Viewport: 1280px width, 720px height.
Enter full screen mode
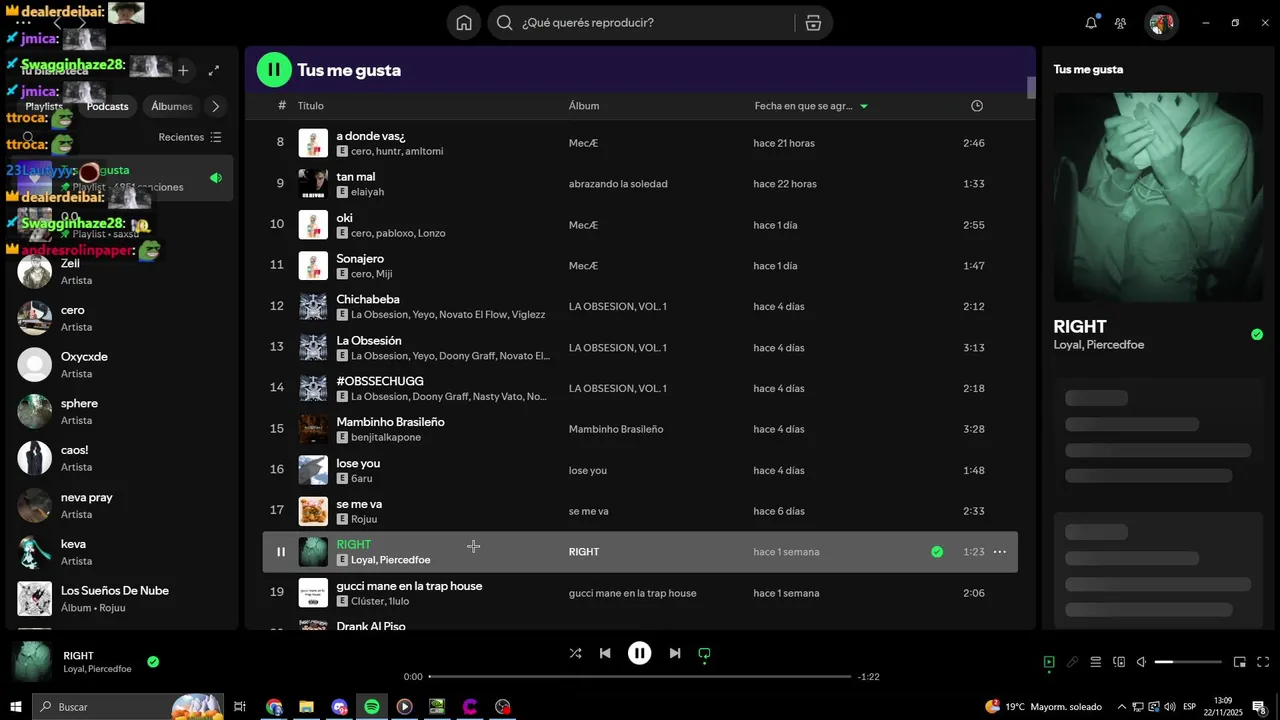coord(1263,662)
